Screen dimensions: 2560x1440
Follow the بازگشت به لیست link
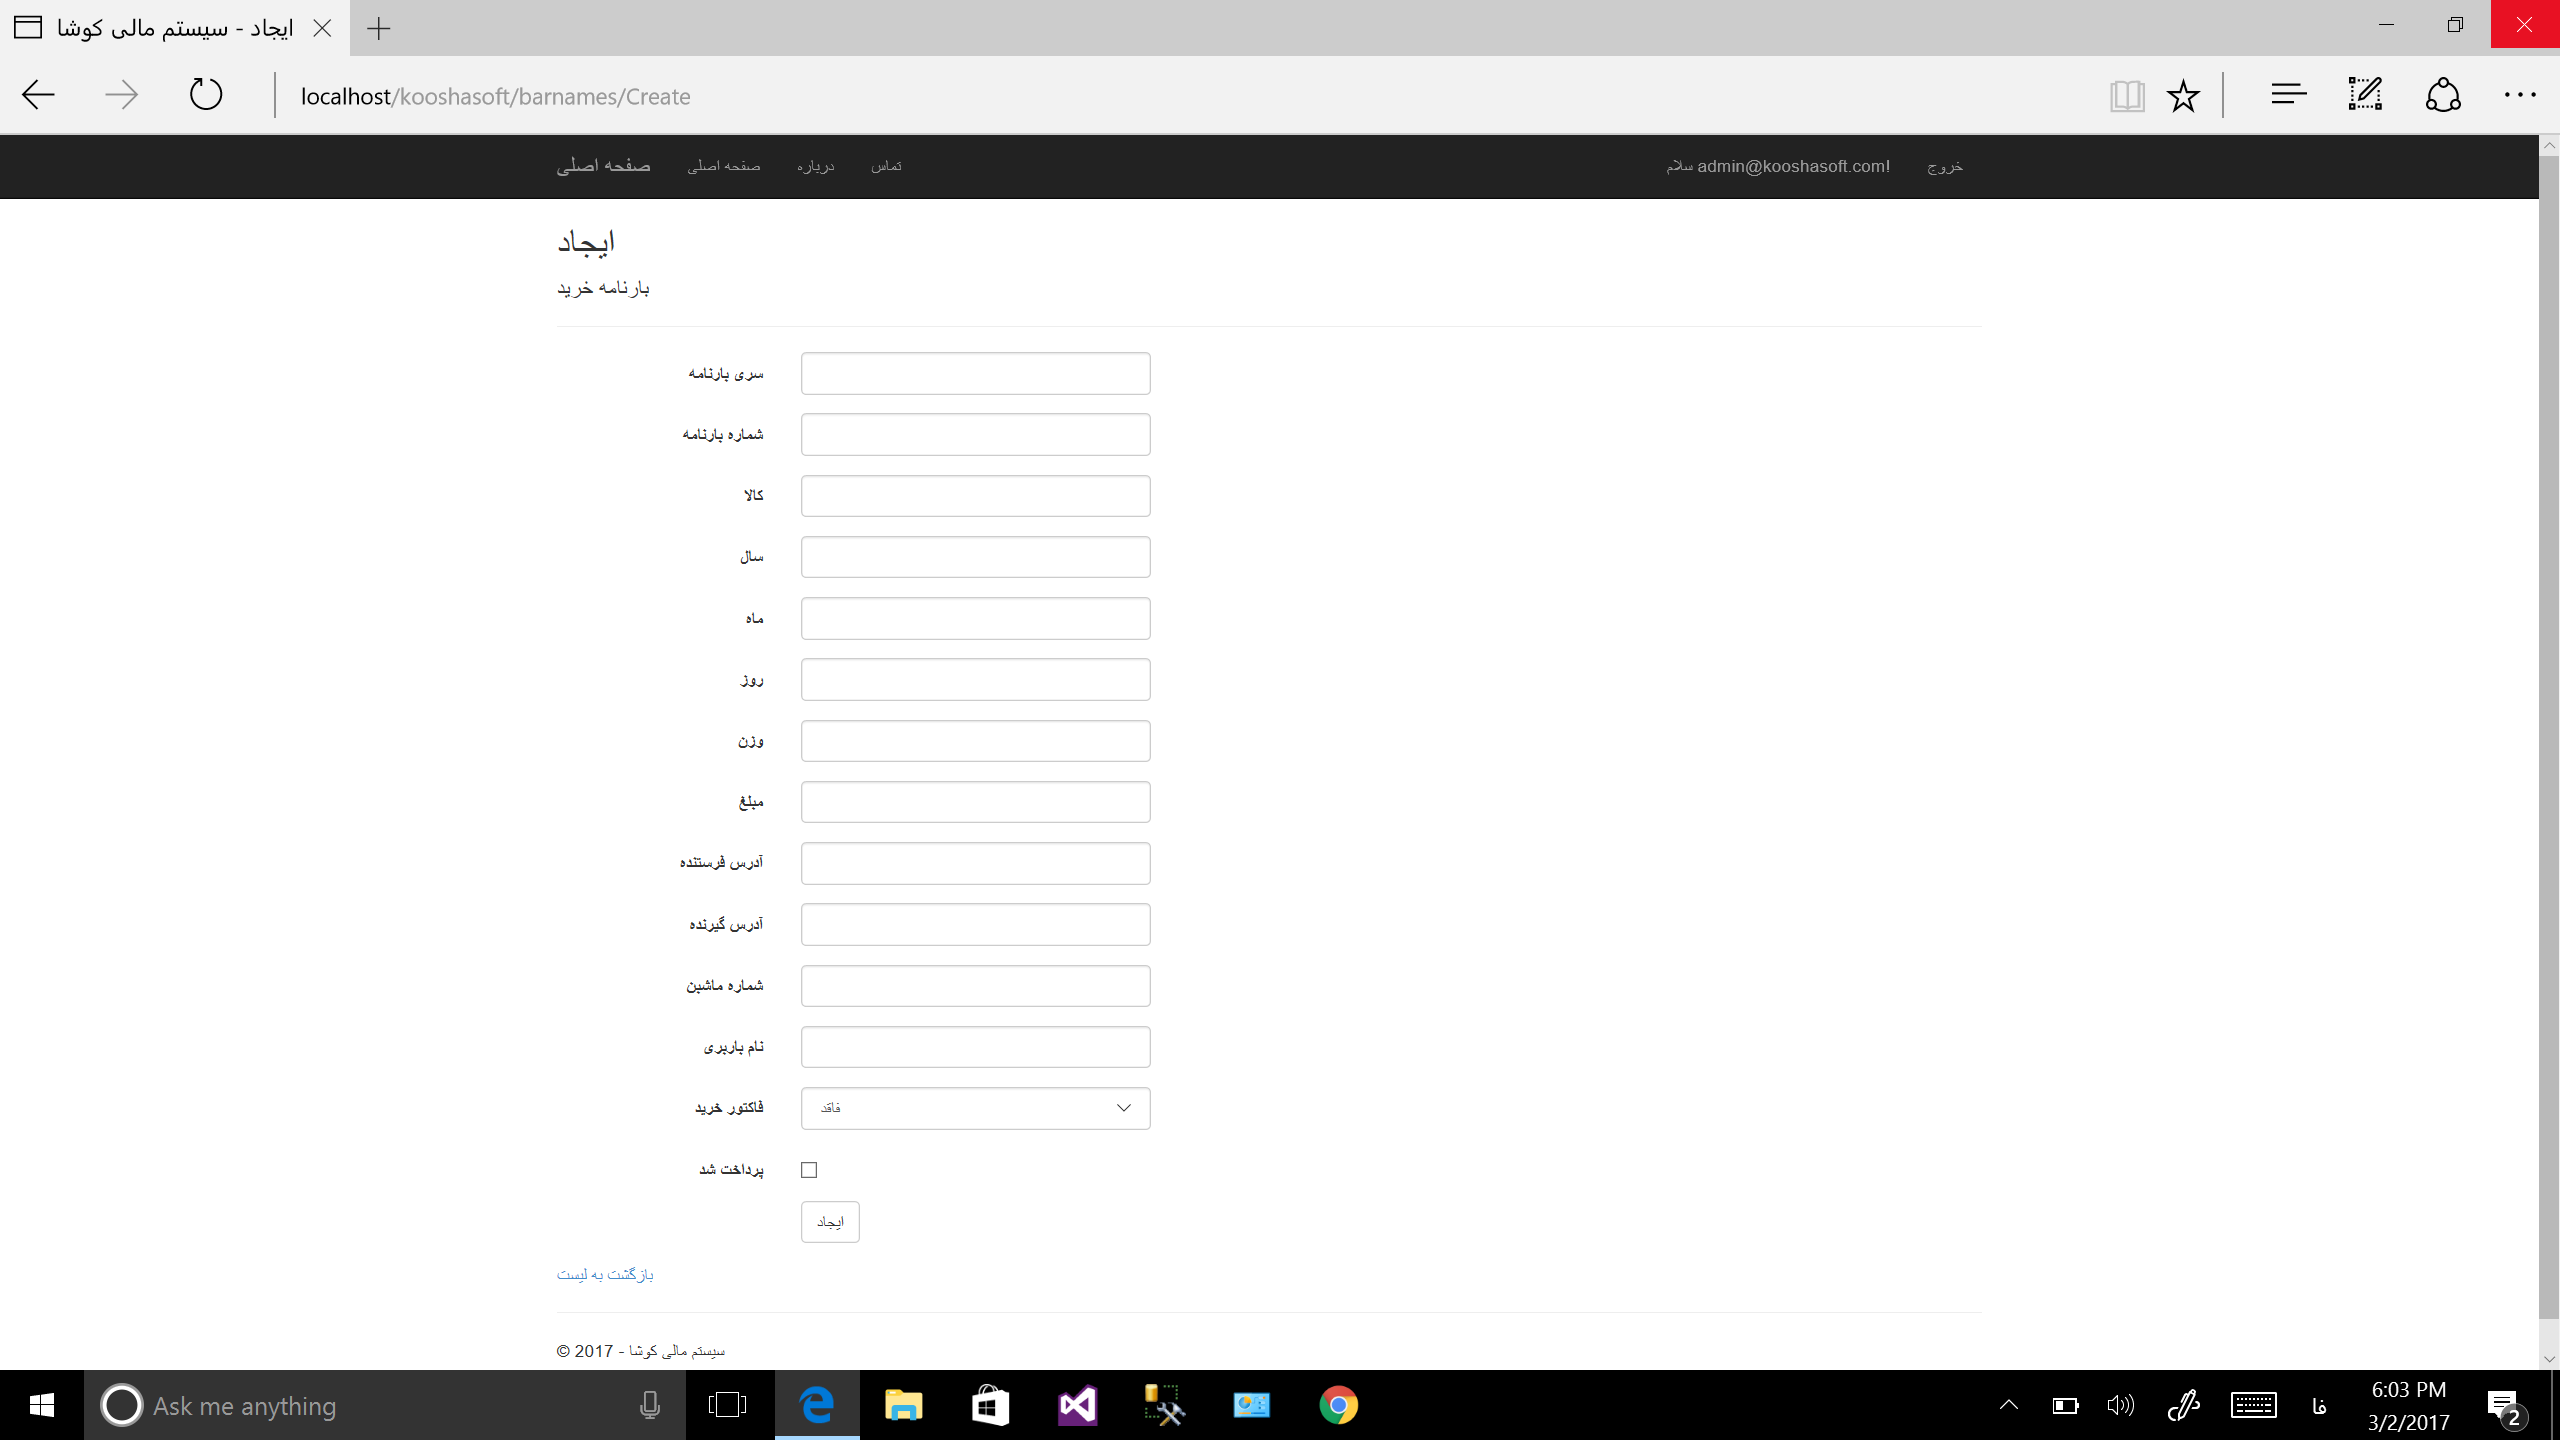point(605,1274)
